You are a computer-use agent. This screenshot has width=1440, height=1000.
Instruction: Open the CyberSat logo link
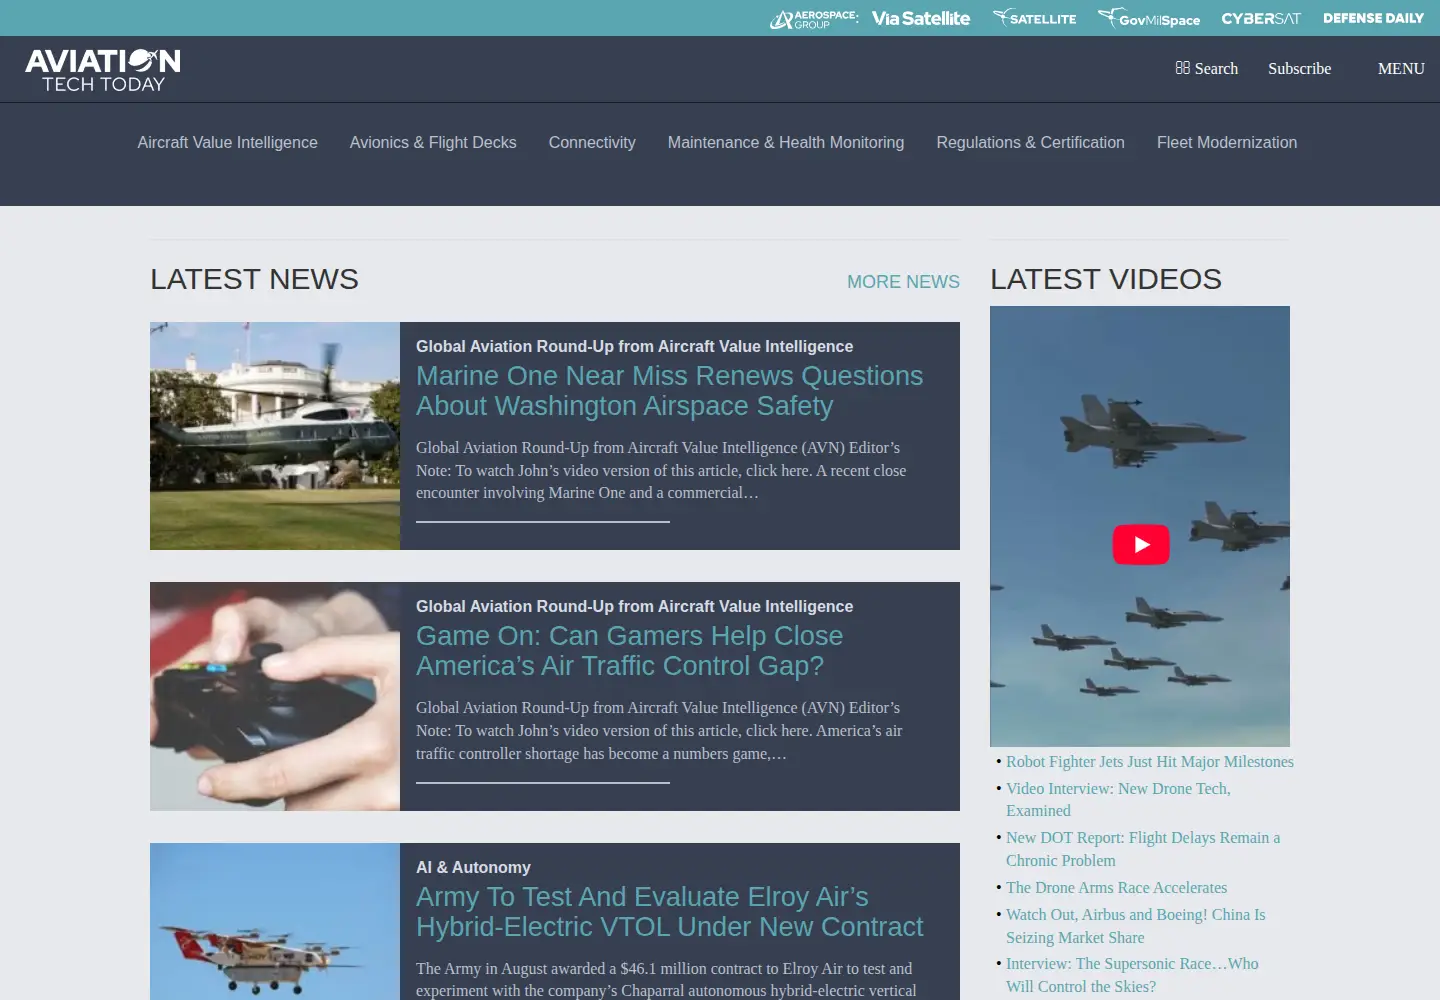1261,18
